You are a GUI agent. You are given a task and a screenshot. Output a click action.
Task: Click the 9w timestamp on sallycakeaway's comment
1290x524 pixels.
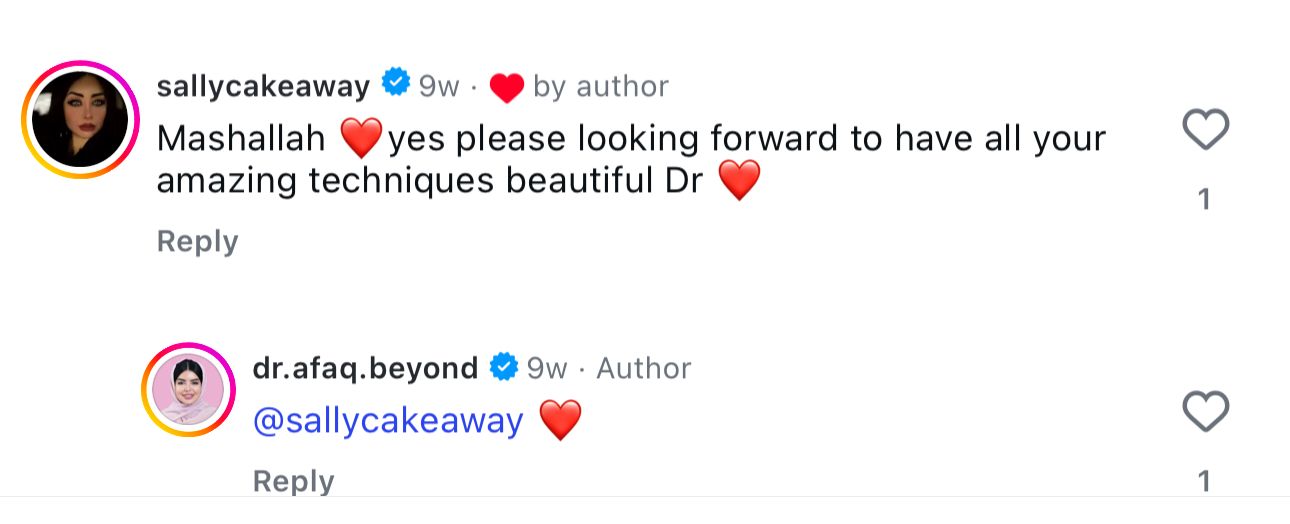coord(439,87)
